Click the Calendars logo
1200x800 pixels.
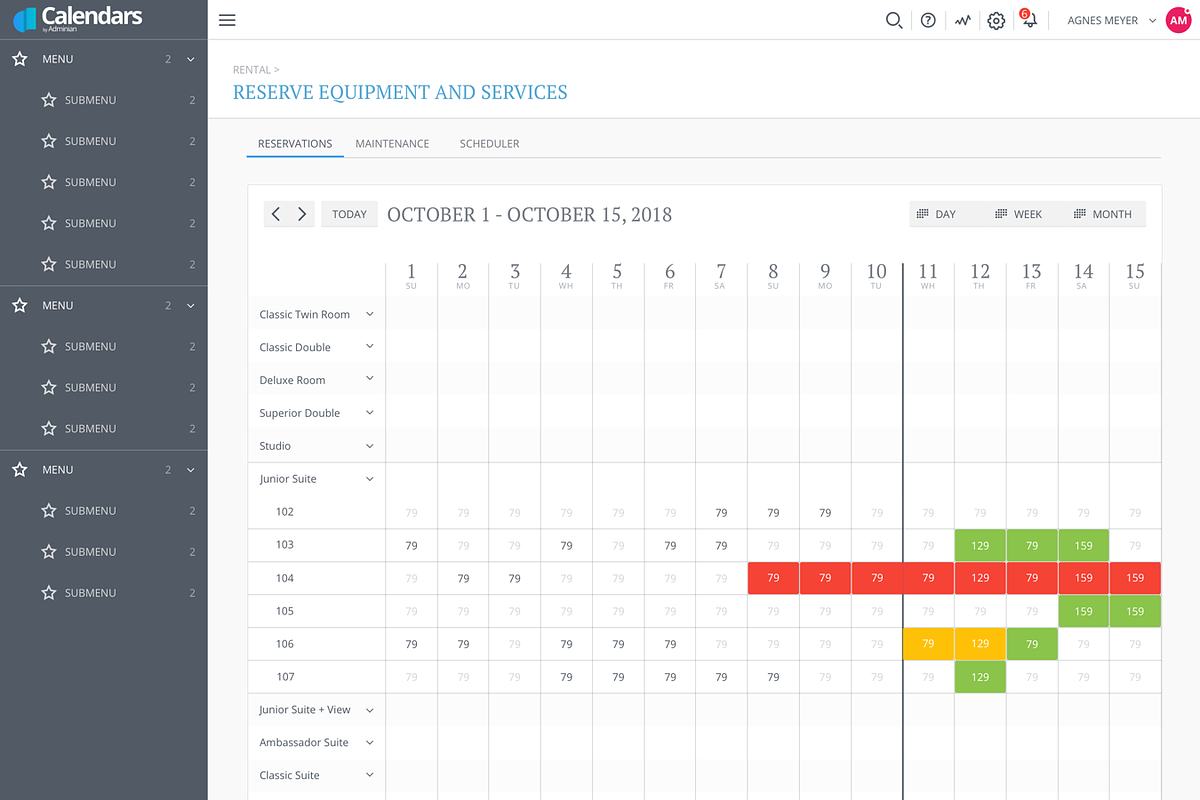click(78, 19)
